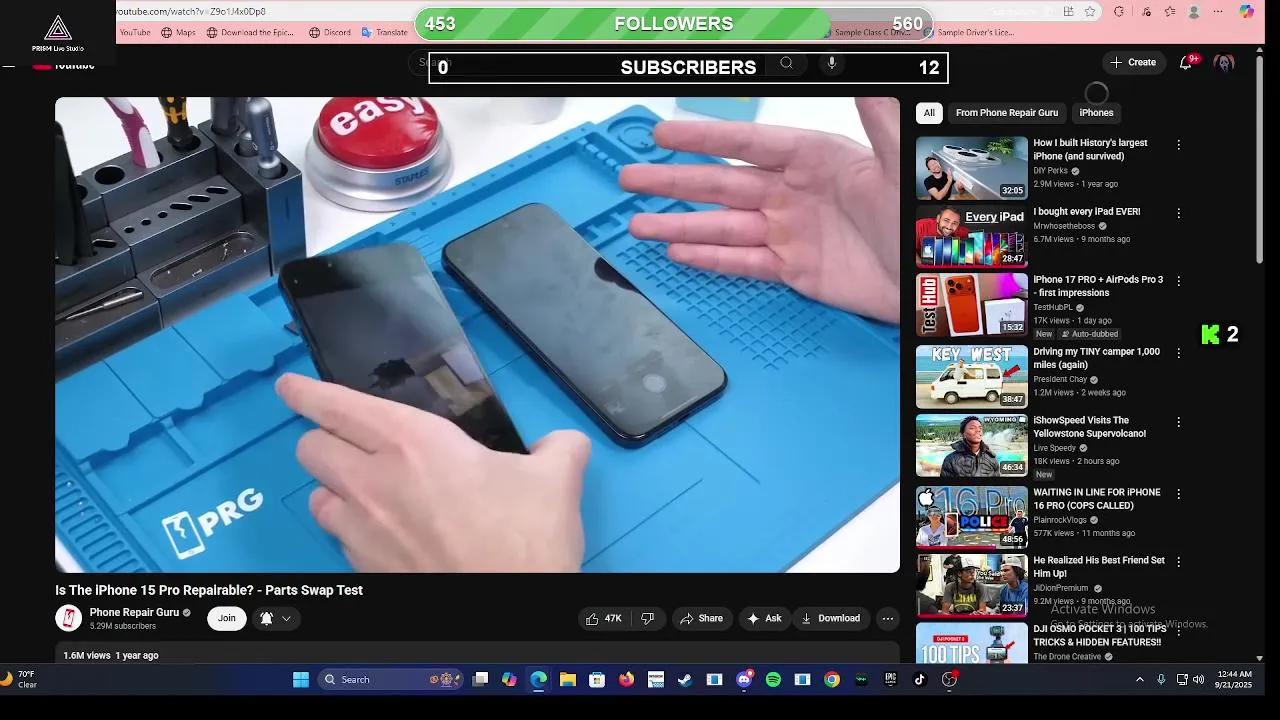Click the title He Realized His Best Friend Set Him Up

pyautogui.click(x=1099, y=567)
